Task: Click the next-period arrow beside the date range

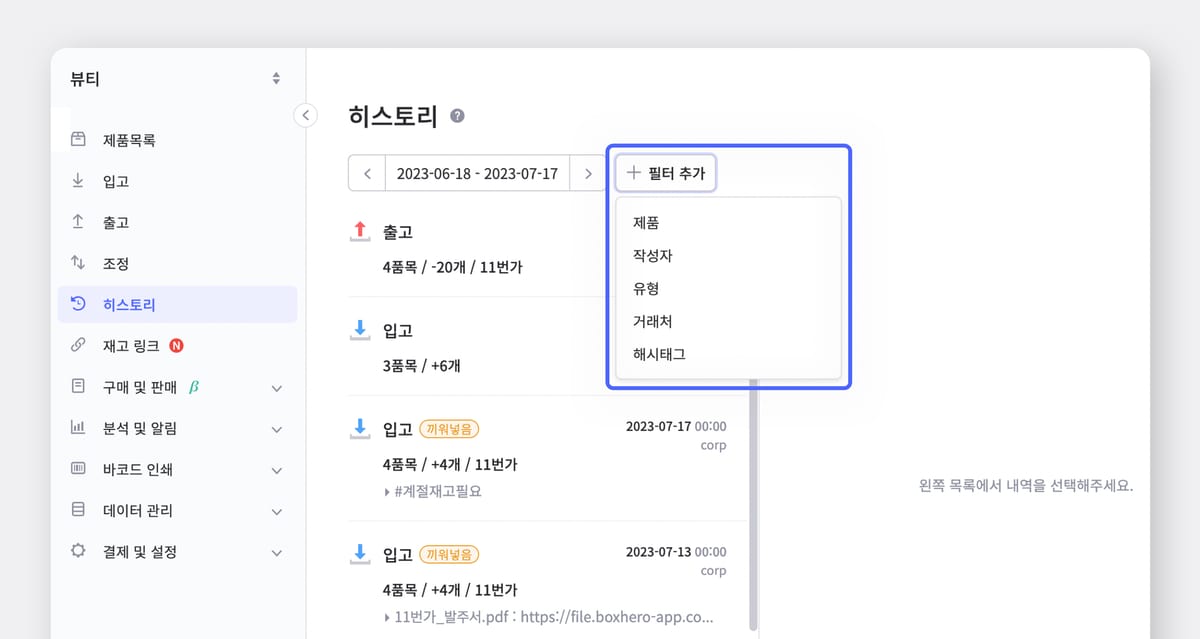Action: 588,172
